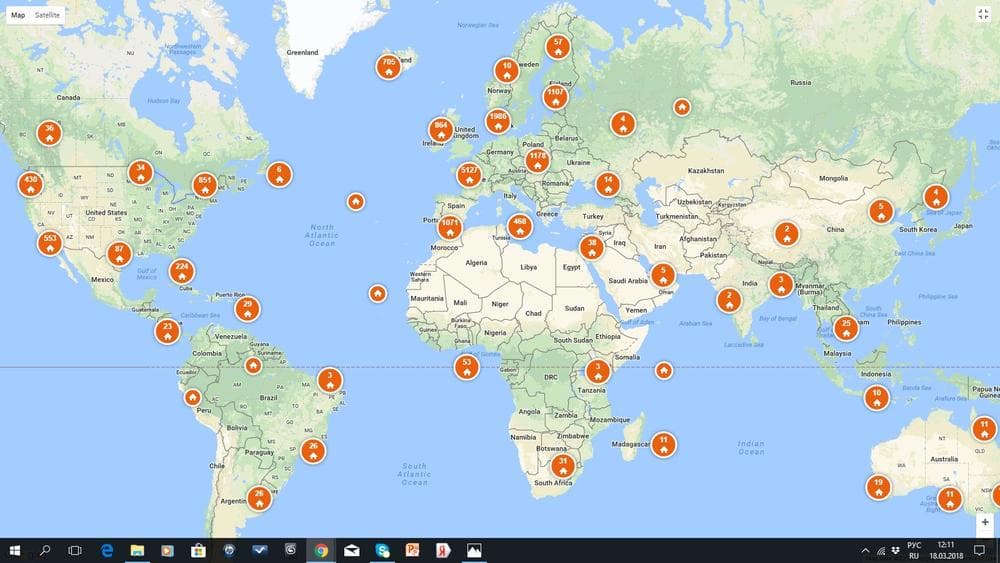Open the Windows Start menu
This screenshot has height=563, width=1000.
[15, 550]
